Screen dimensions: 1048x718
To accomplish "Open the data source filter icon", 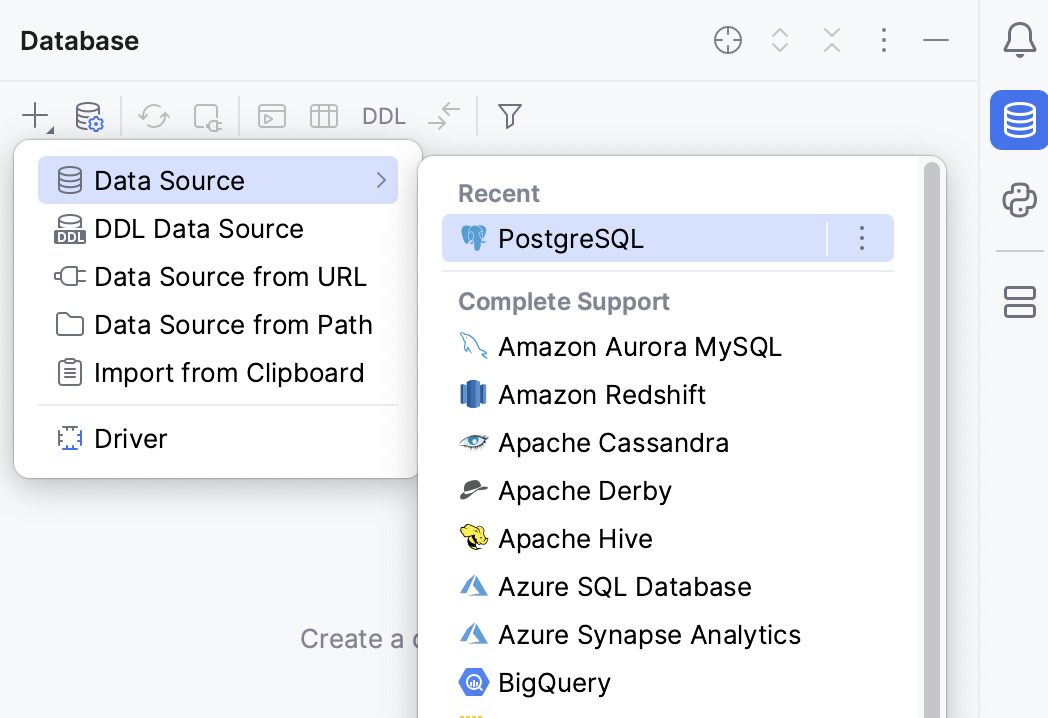I will (x=510, y=116).
